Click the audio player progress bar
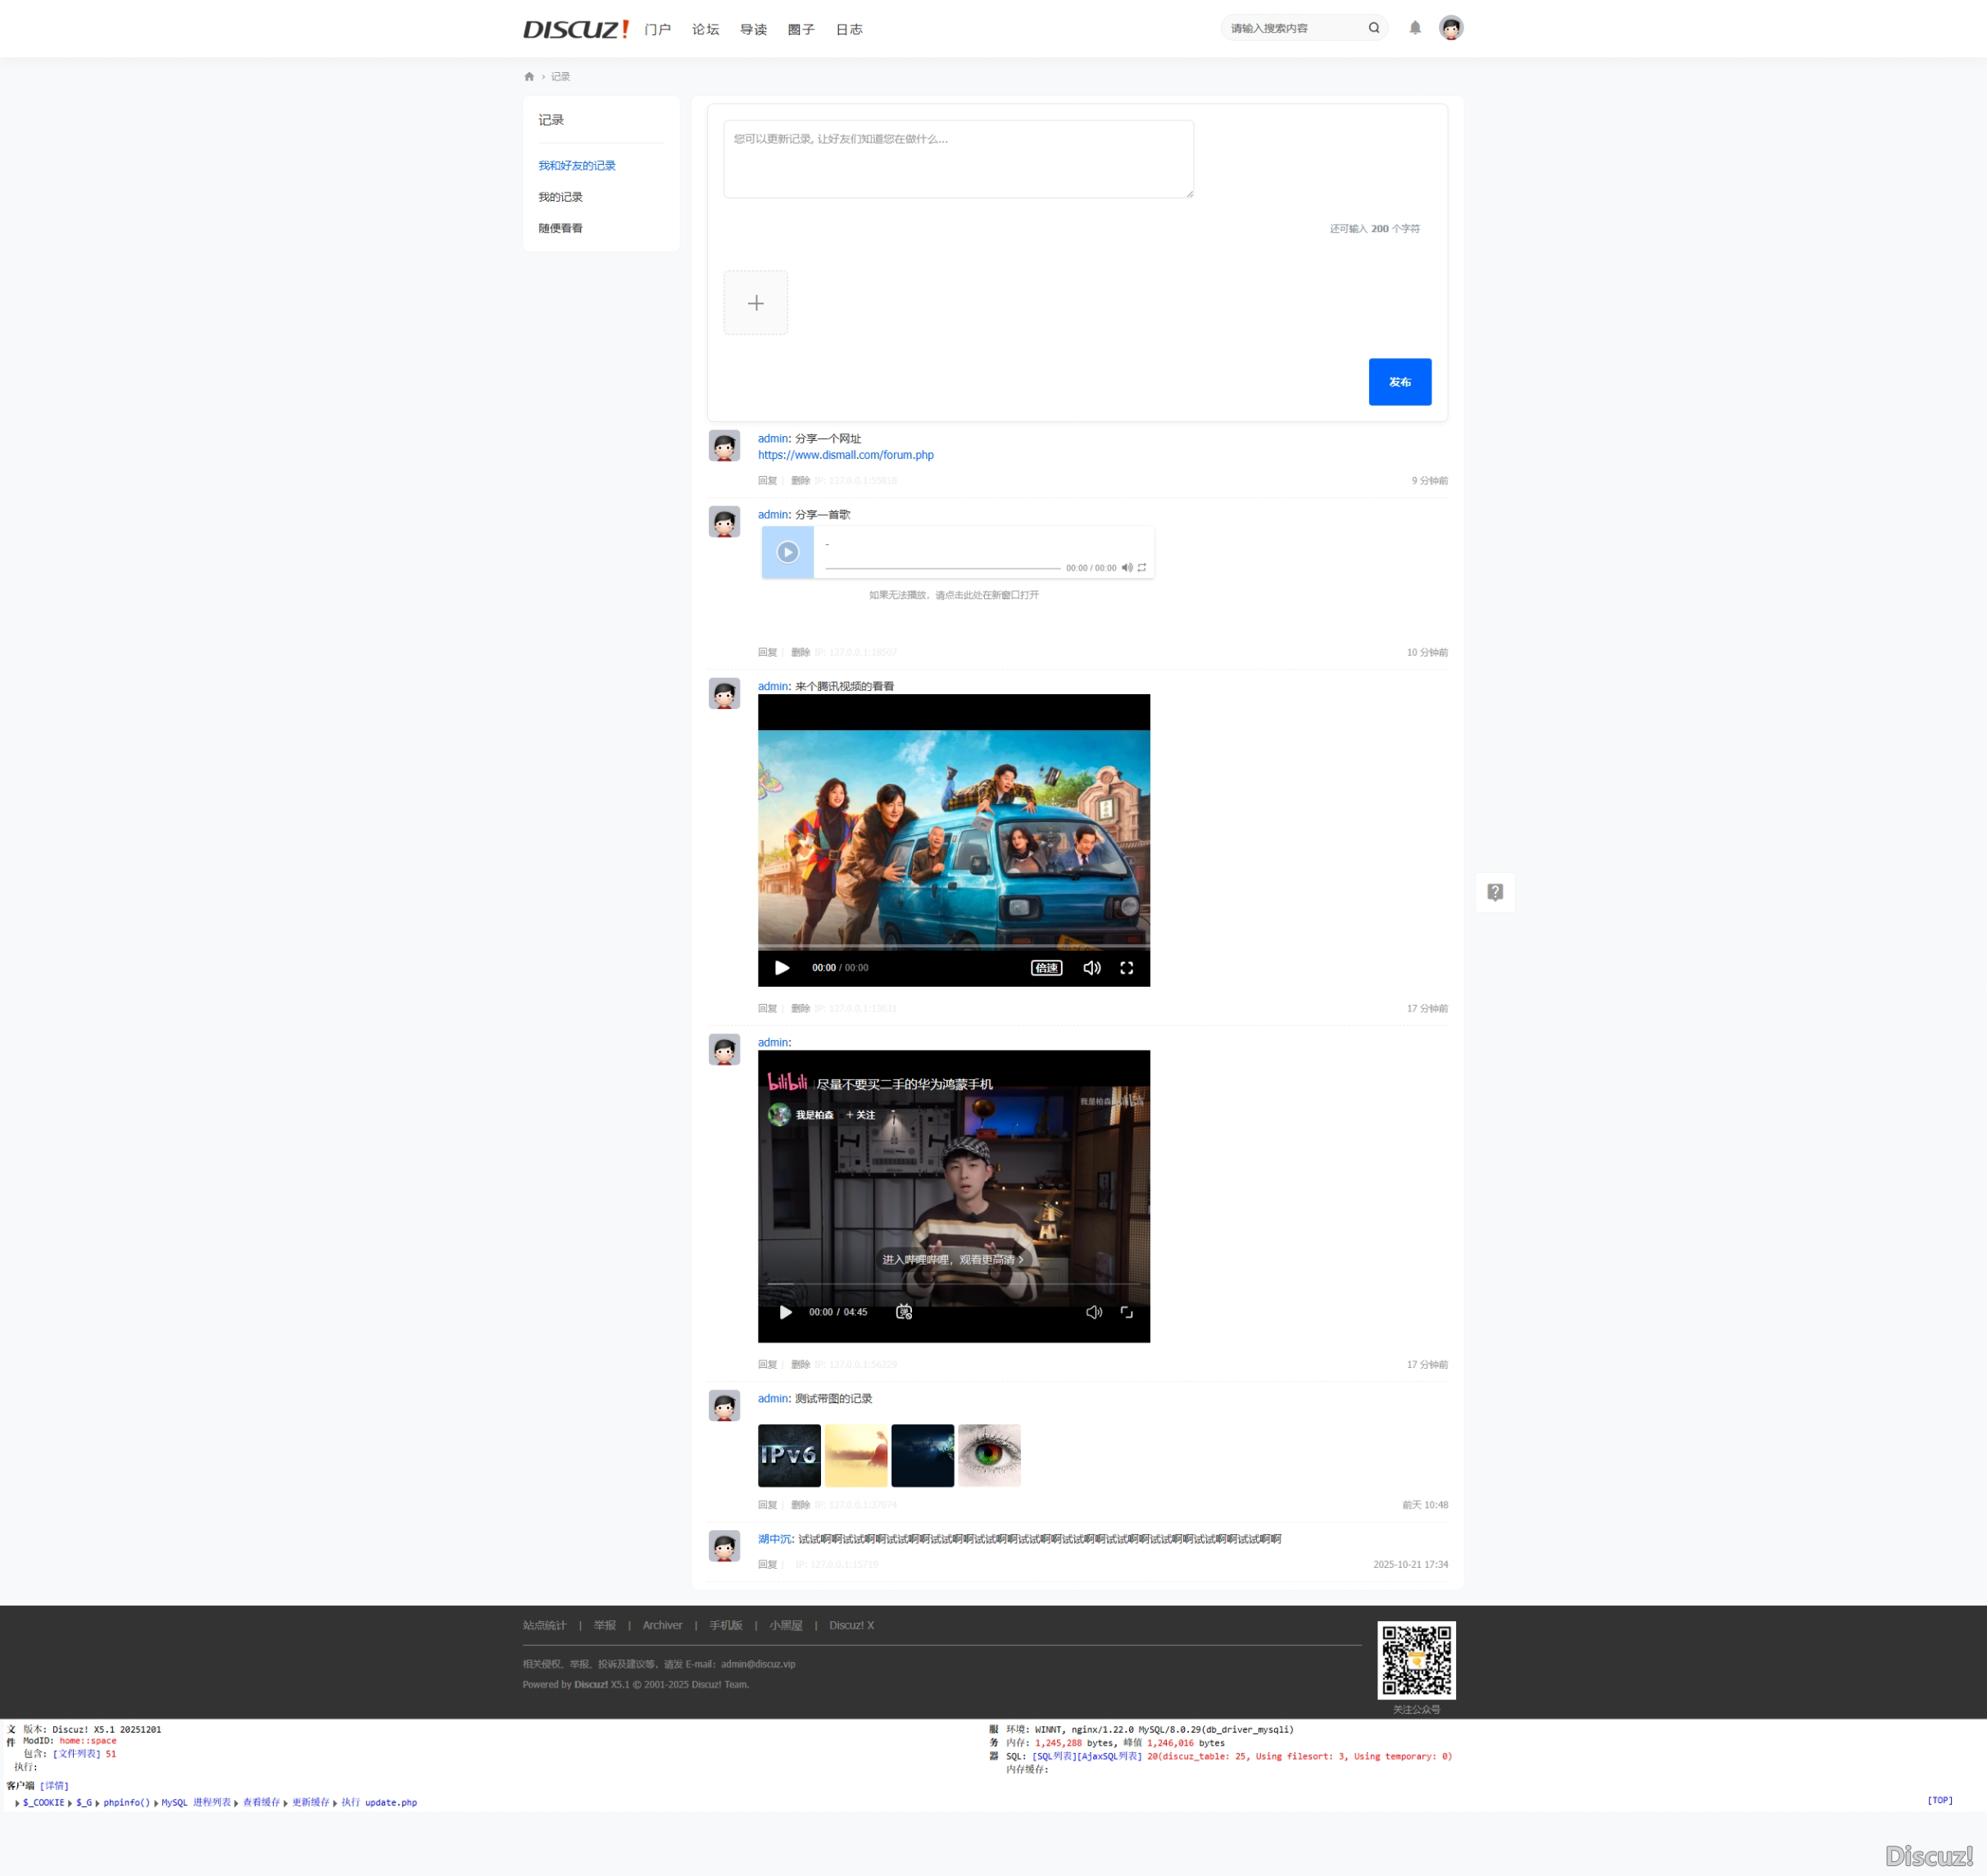Image resolution: width=1987 pixels, height=1876 pixels. pyautogui.click(x=942, y=568)
